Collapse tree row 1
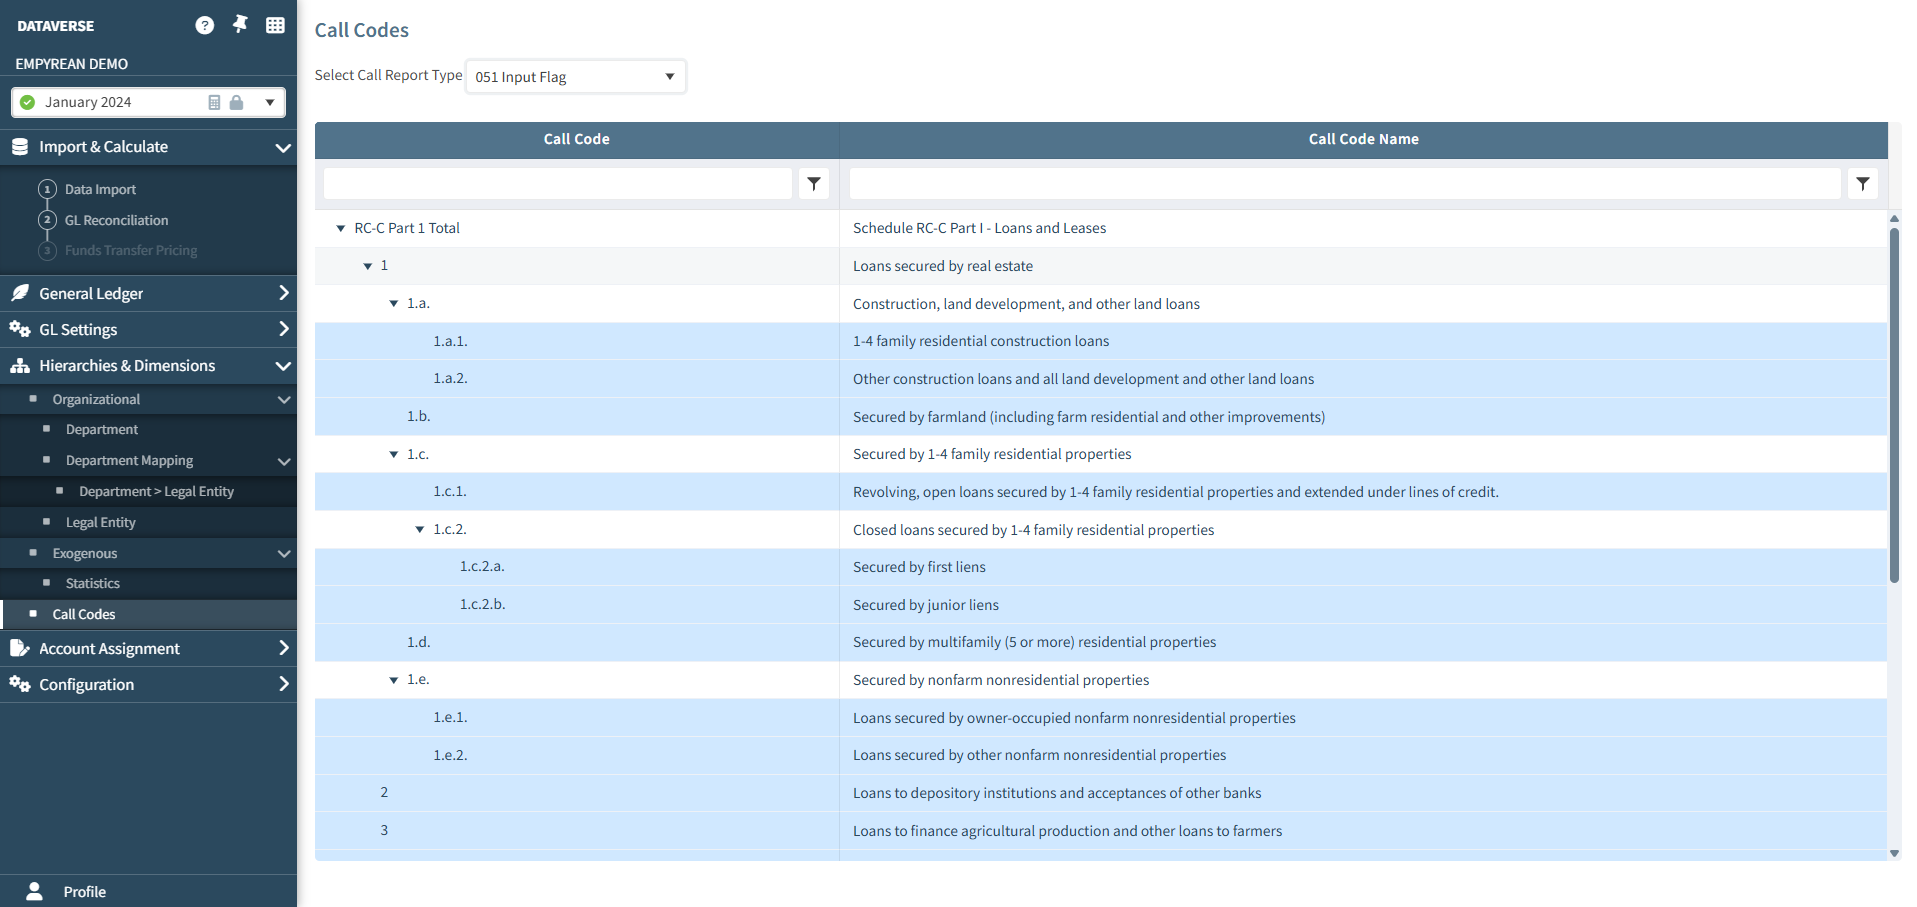 (368, 266)
